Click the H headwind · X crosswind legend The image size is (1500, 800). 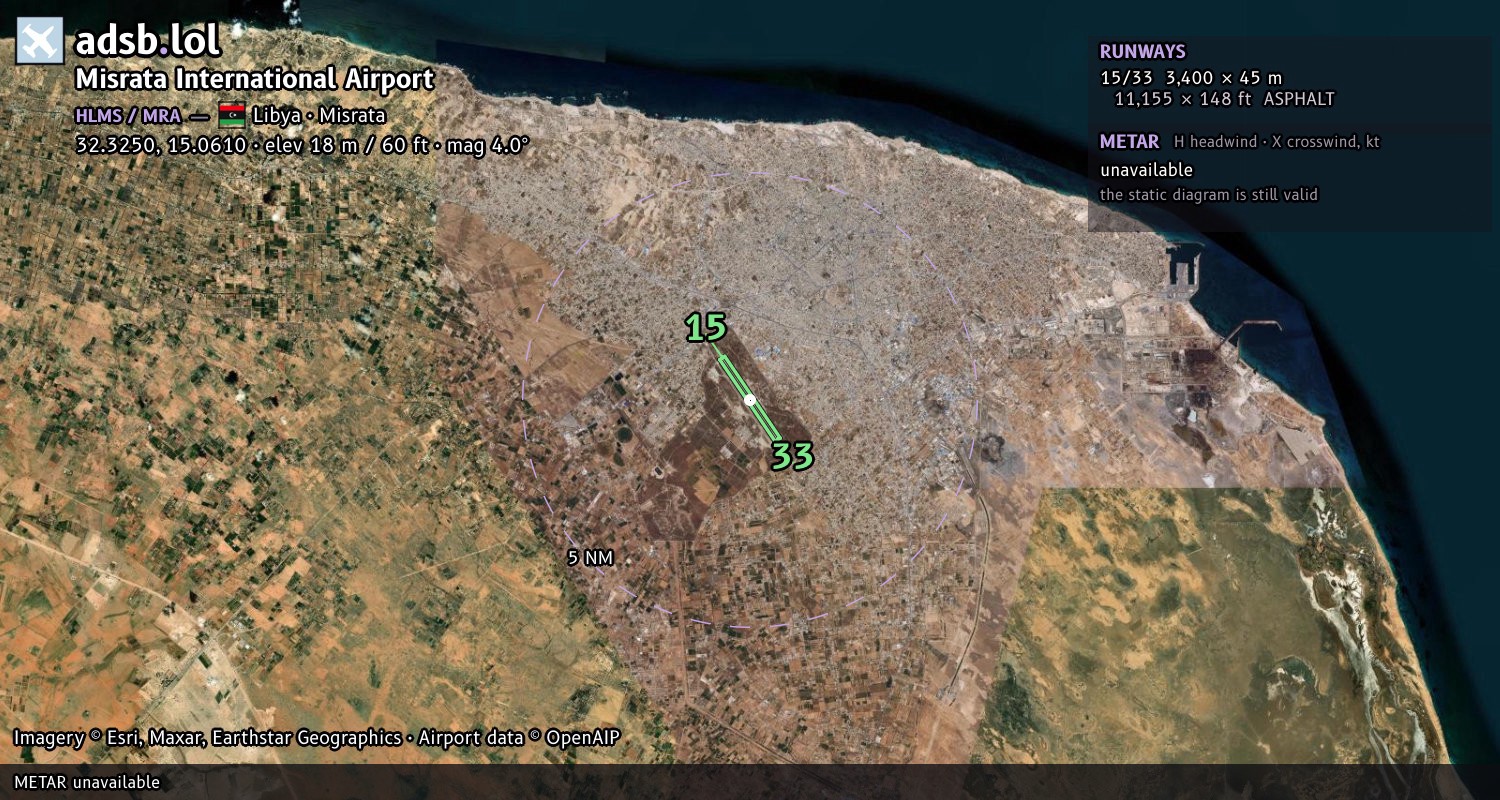1276,142
